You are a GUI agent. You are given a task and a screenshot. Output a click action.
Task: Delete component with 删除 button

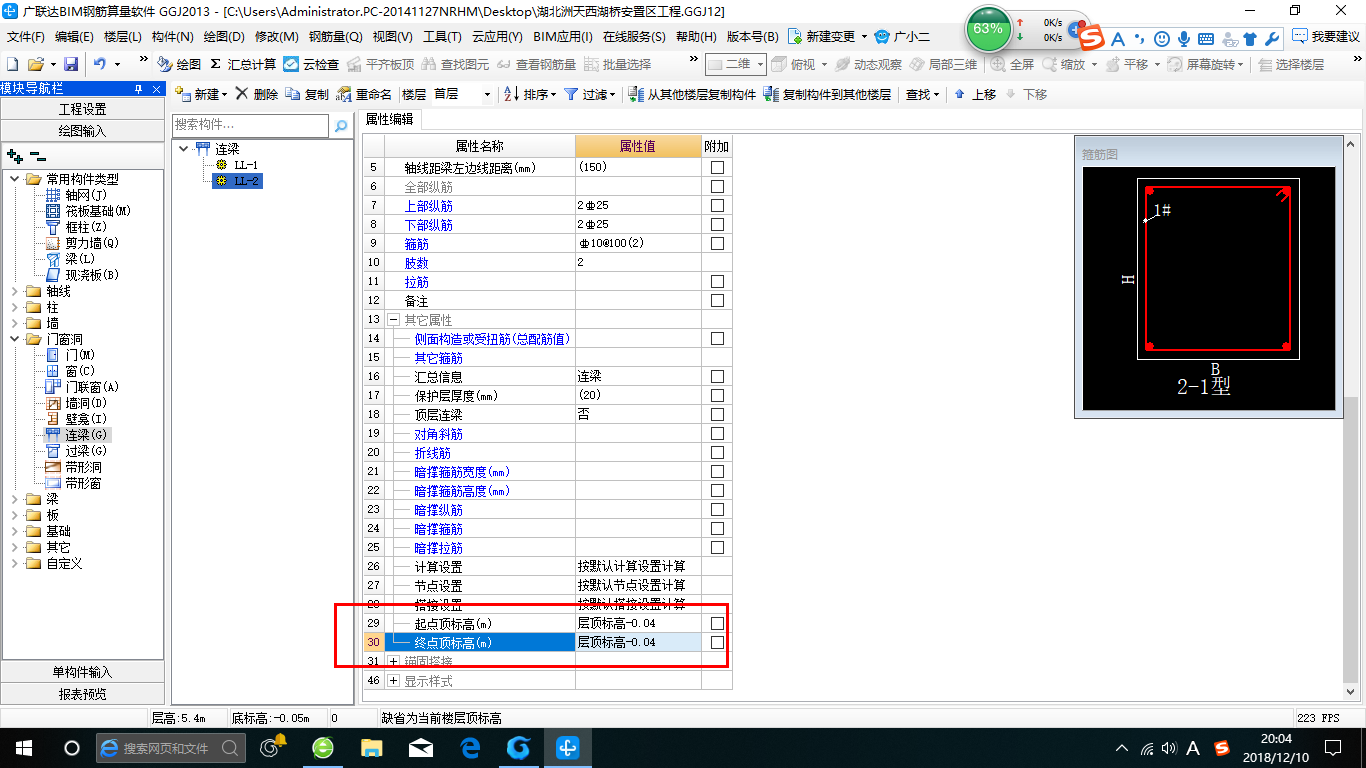[x=257, y=94]
